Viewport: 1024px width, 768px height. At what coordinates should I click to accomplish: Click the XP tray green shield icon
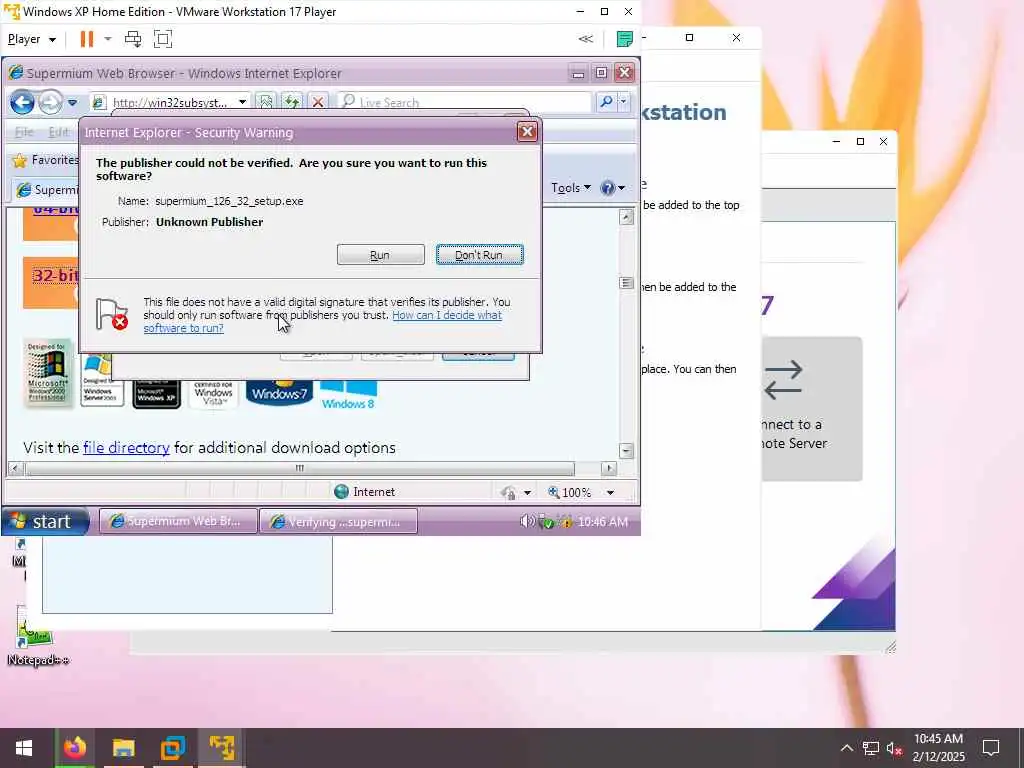pyautogui.click(x=547, y=522)
